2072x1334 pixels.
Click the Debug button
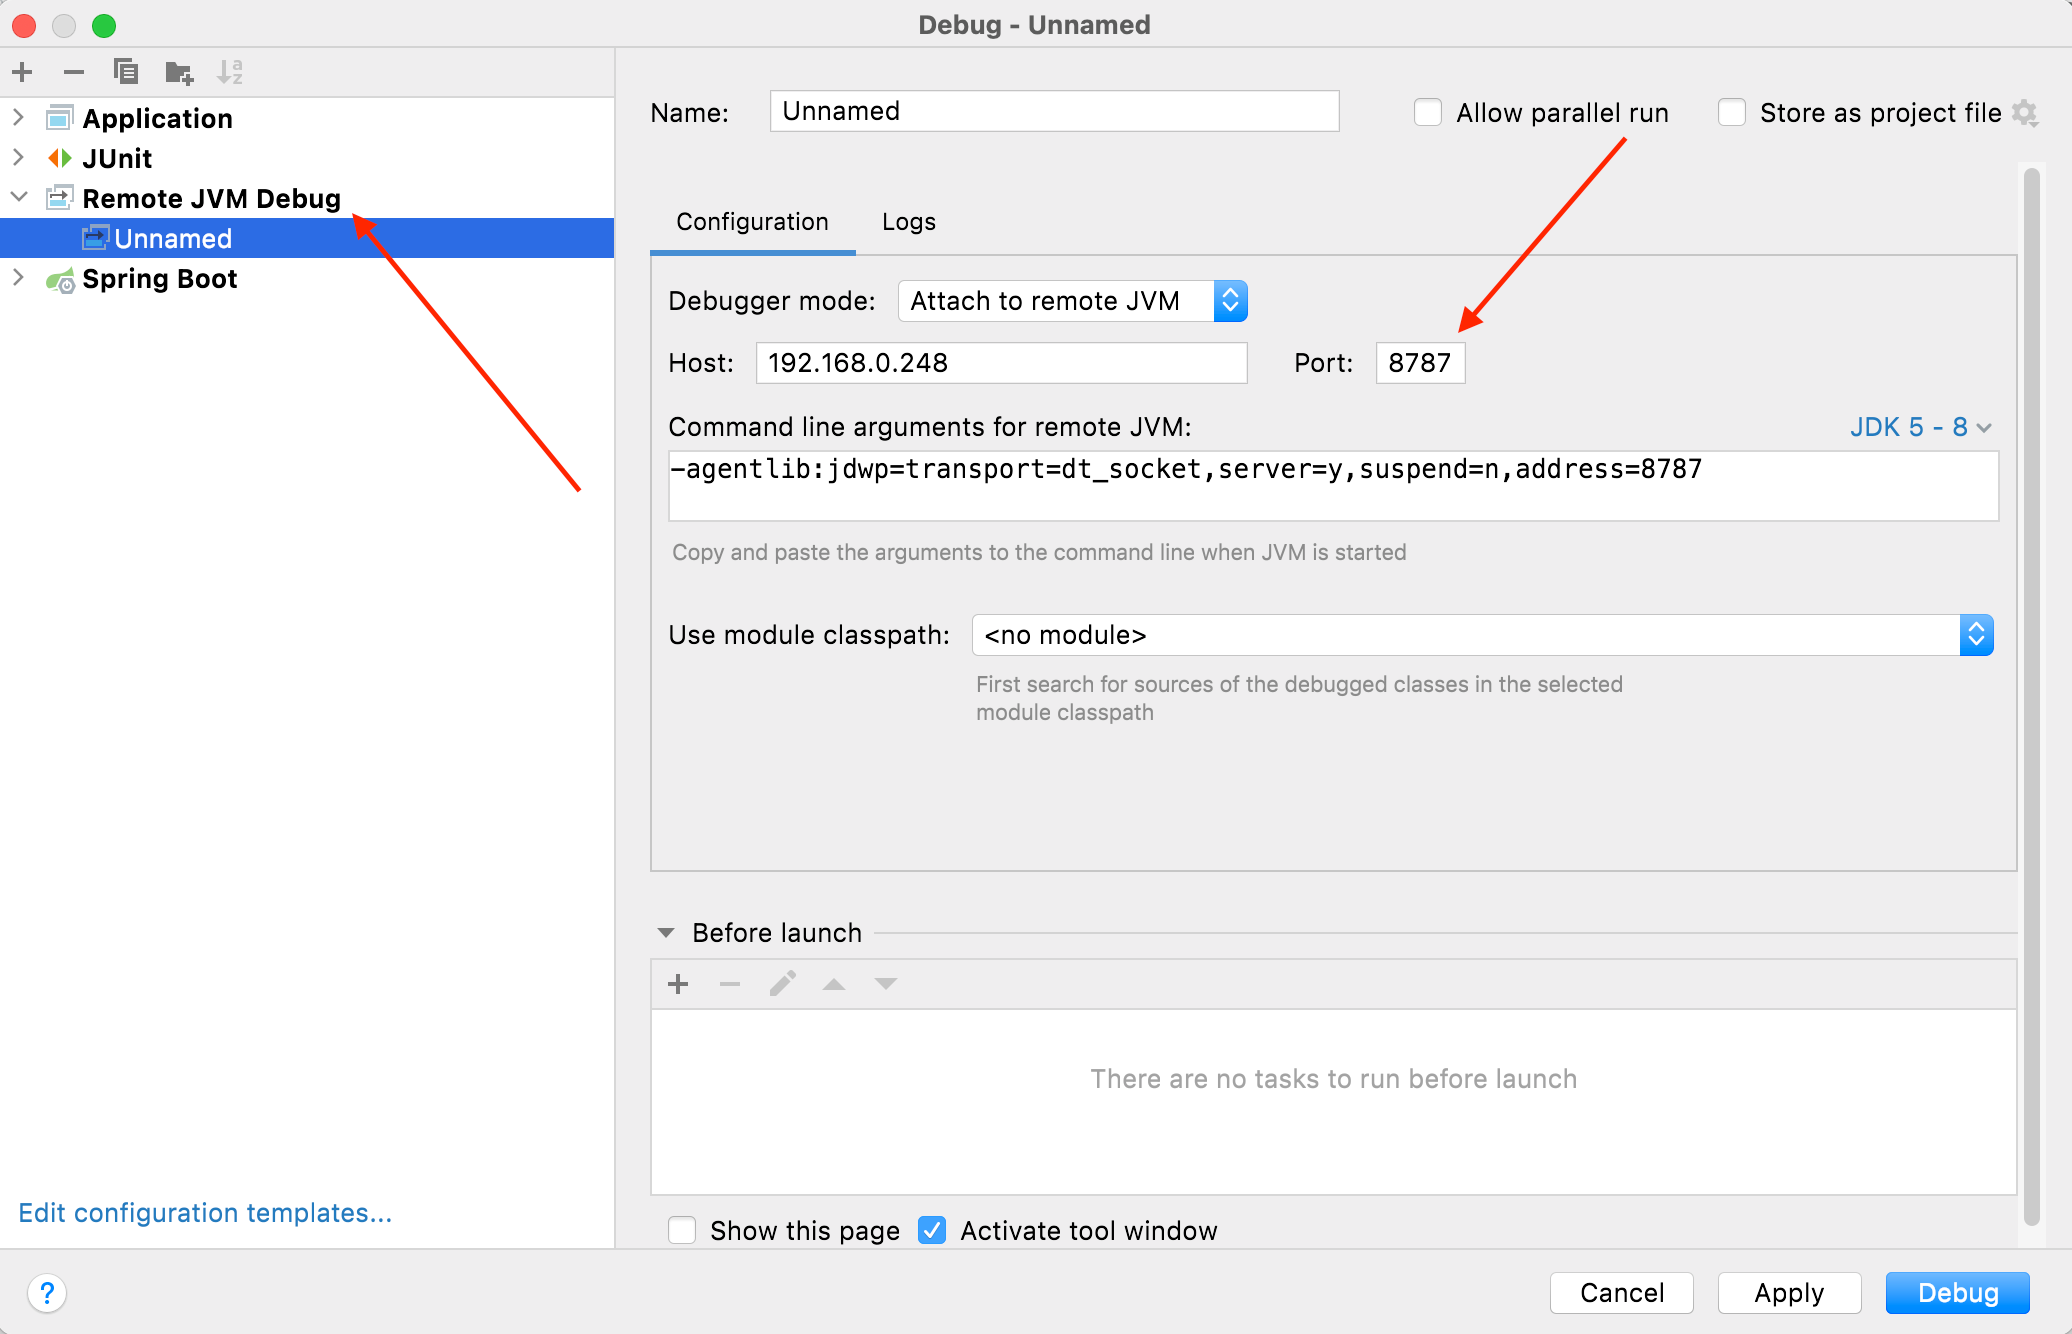(x=1957, y=1293)
